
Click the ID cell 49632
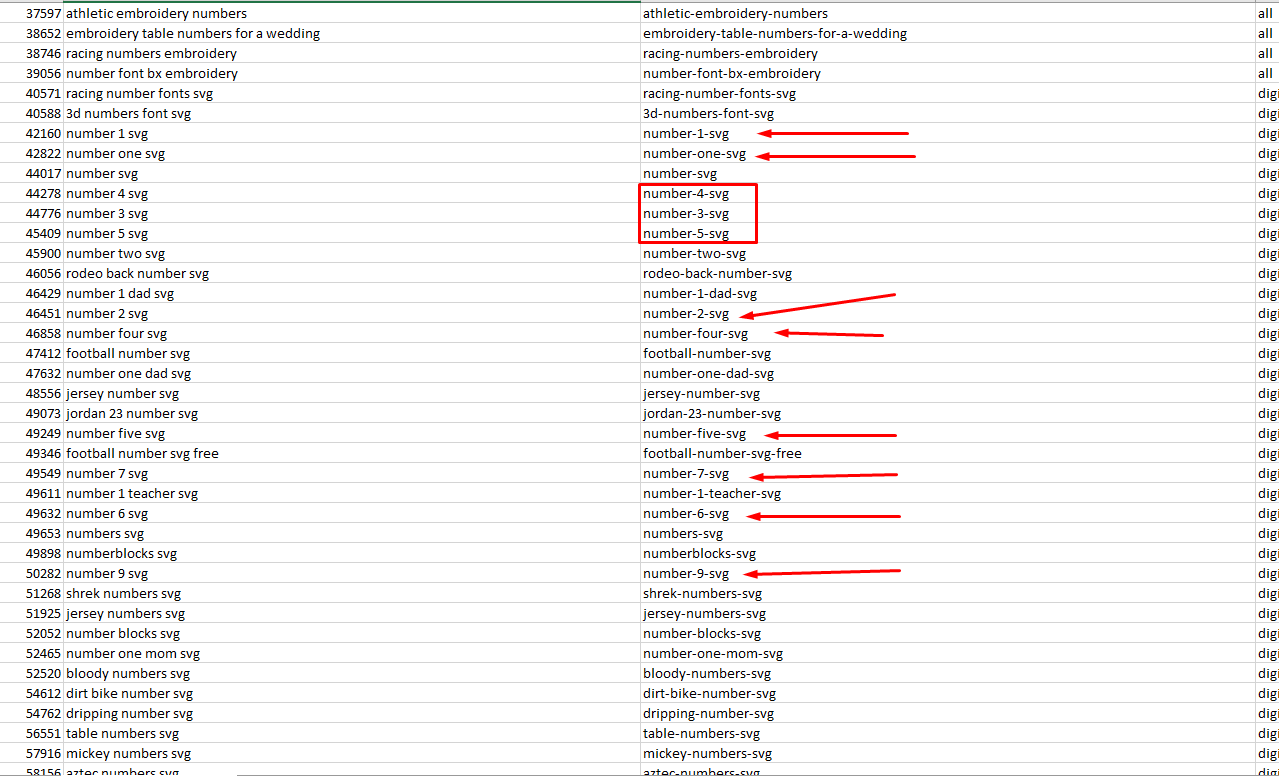pos(44,514)
